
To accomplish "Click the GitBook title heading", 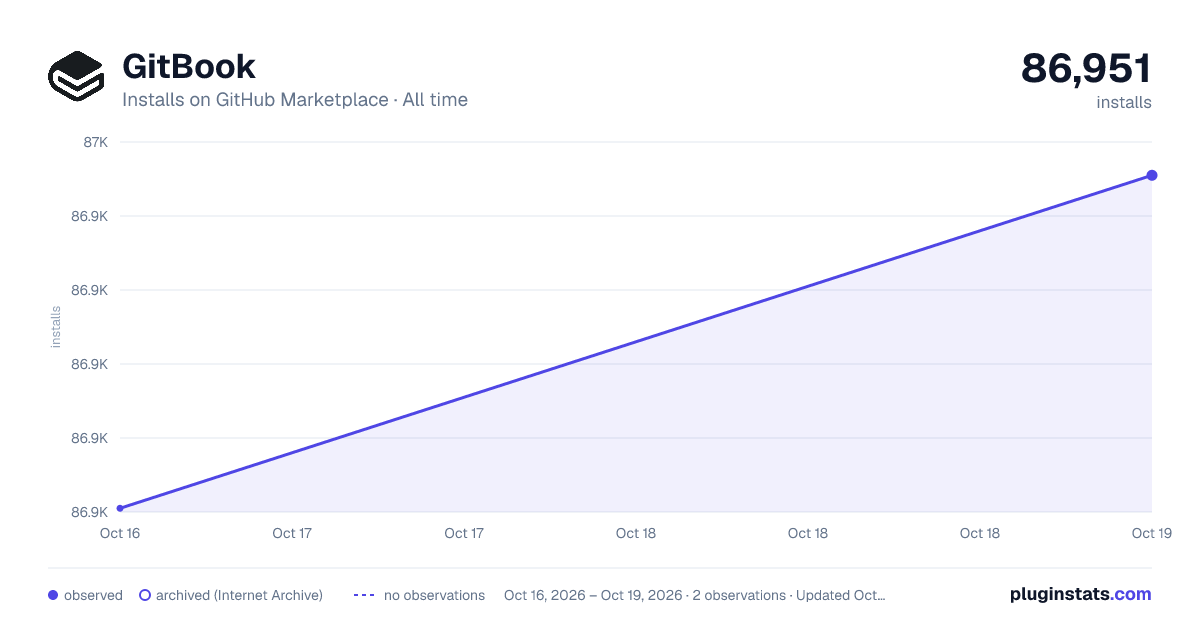I will coord(189,66).
